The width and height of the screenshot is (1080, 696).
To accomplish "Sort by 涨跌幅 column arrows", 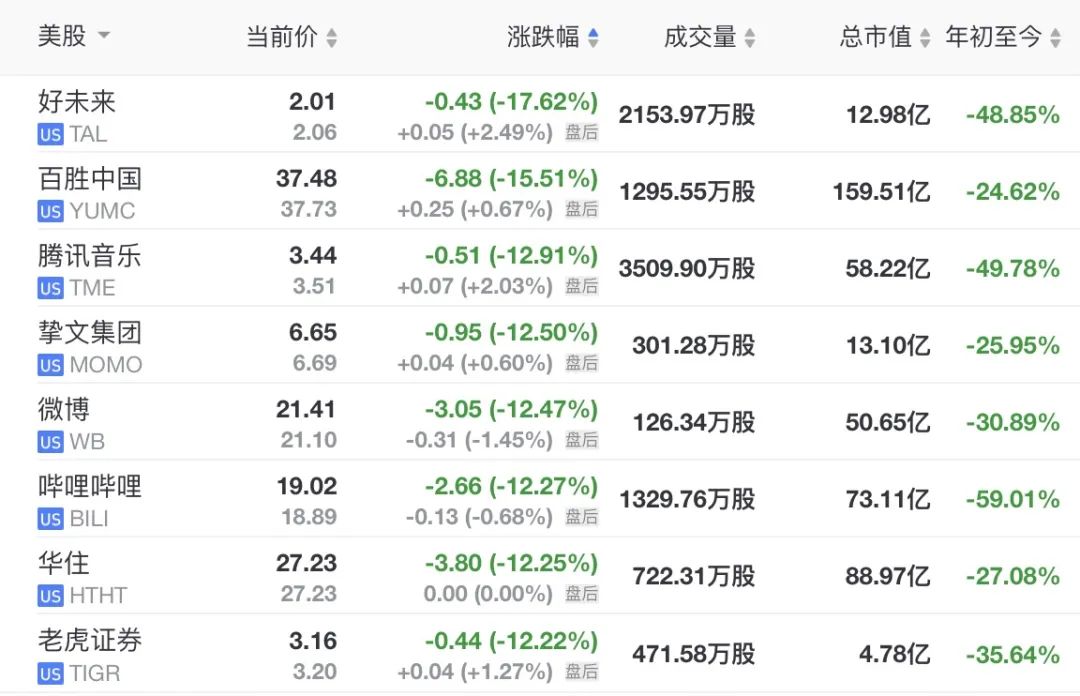I will click(593, 37).
